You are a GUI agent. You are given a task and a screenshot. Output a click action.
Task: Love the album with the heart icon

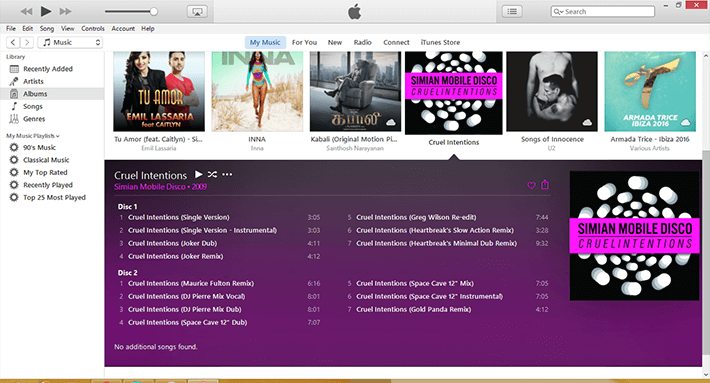(532, 185)
